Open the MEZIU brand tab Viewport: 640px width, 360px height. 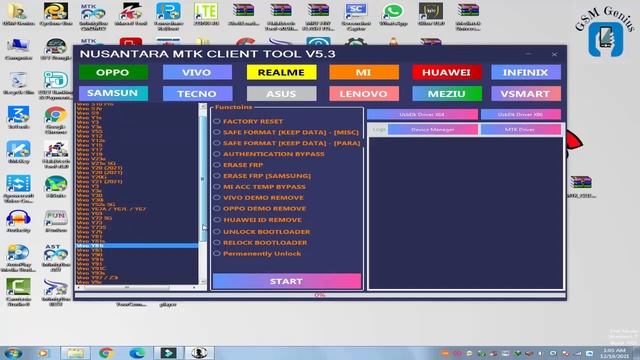click(x=447, y=93)
